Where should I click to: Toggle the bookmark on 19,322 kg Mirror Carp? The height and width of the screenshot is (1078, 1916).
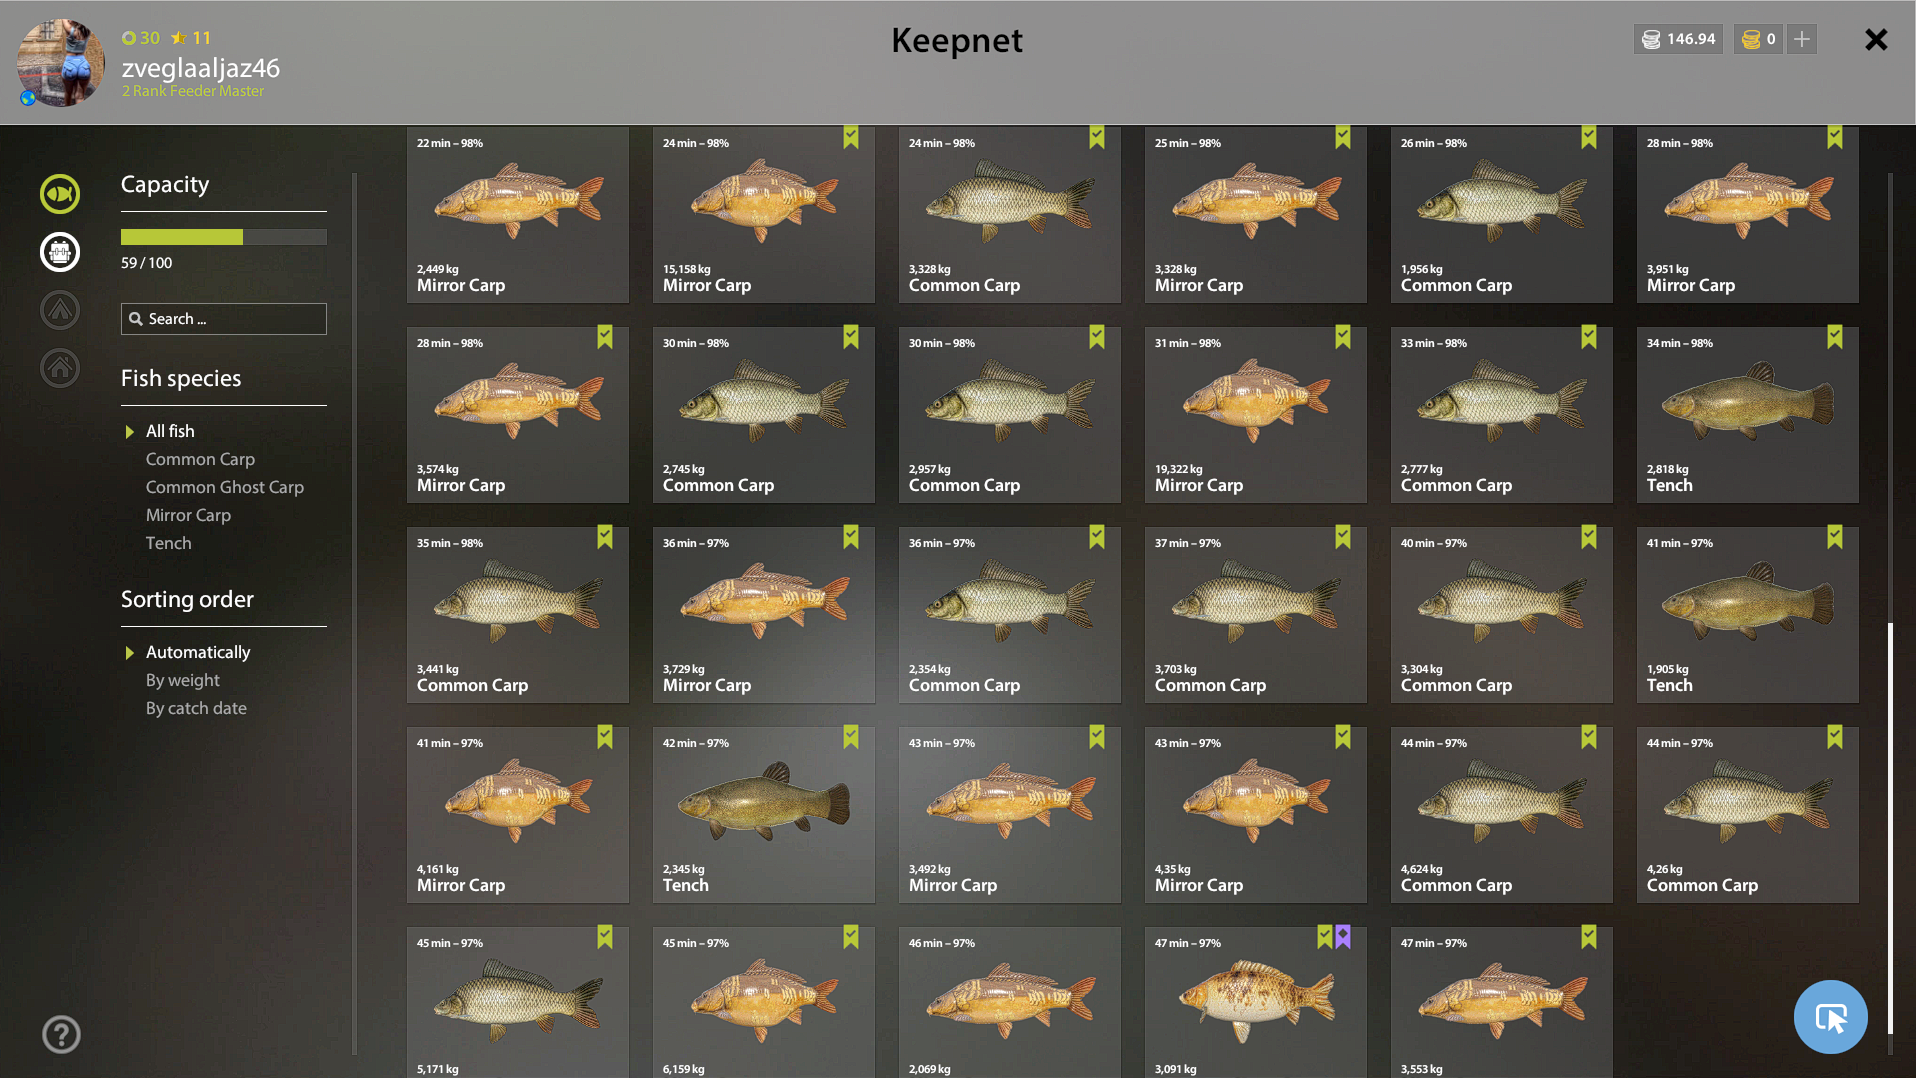click(x=1343, y=337)
